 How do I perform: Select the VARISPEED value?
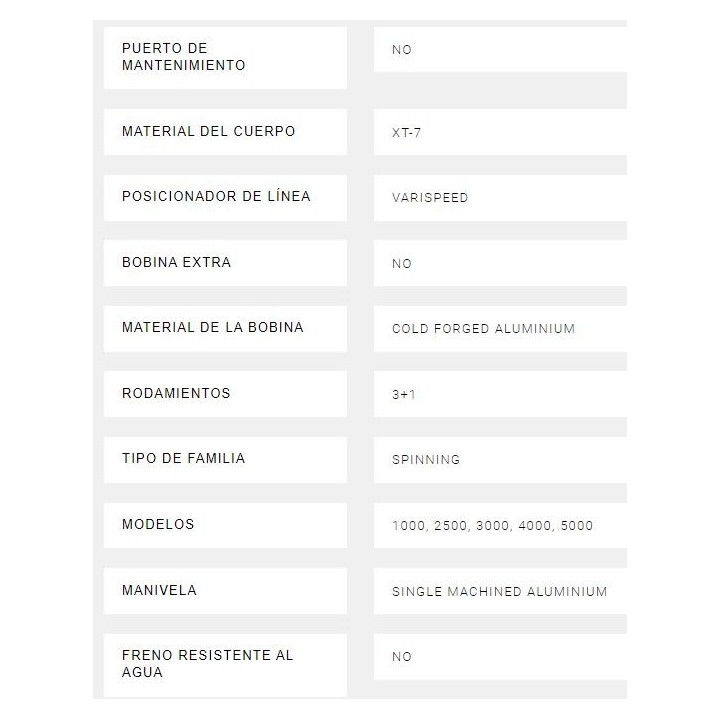pyautogui.click(x=430, y=197)
